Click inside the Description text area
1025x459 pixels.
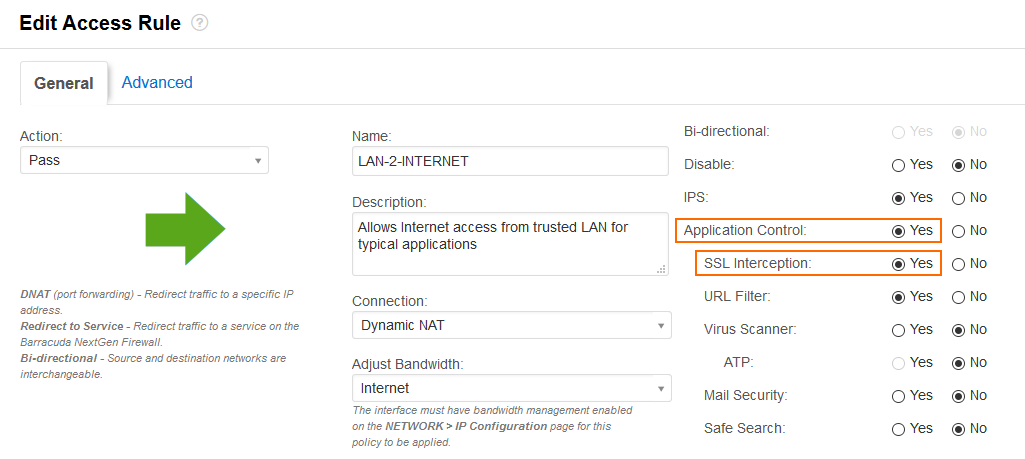[x=511, y=244]
